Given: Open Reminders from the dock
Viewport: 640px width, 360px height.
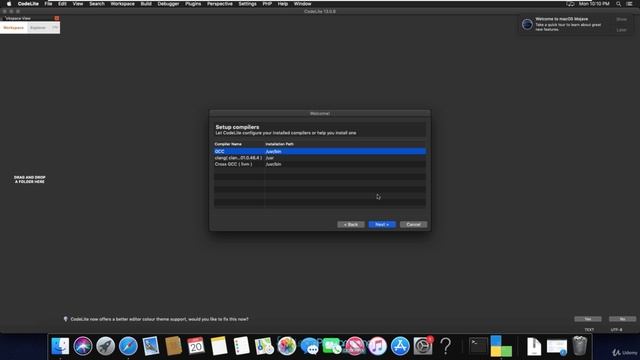Looking at the screenshot, I should [x=242, y=346].
